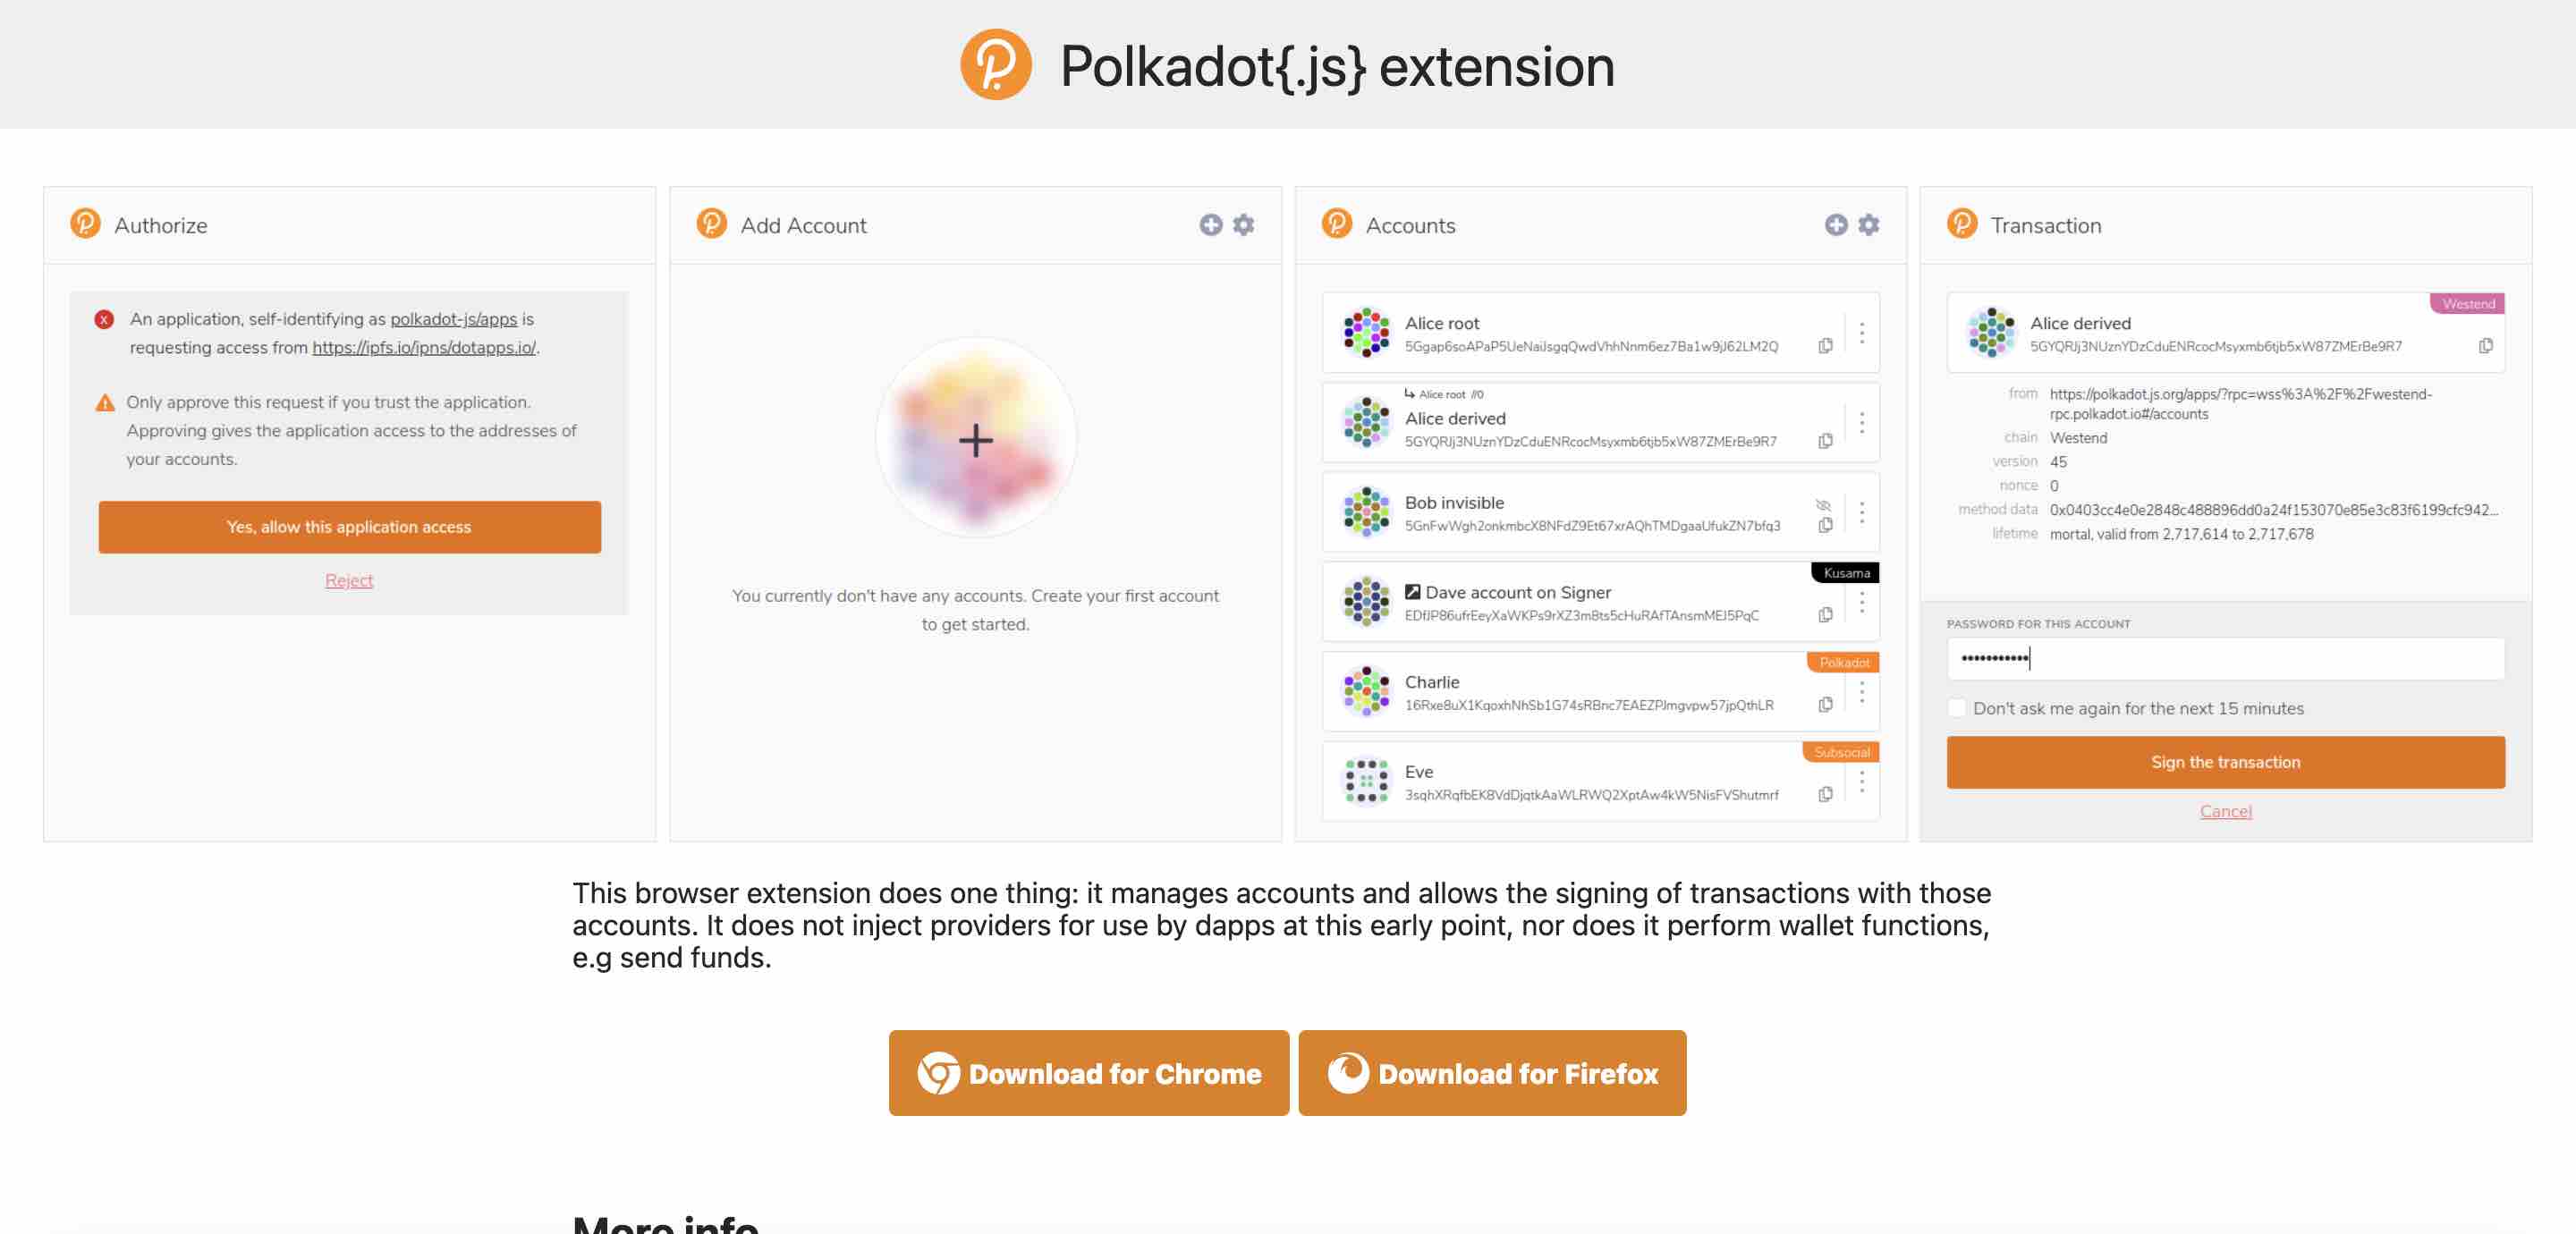Image resolution: width=2576 pixels, height=1234 pixels.
Task: Toggle visibility of Bob invisible account
Action: click(1823, 505)
